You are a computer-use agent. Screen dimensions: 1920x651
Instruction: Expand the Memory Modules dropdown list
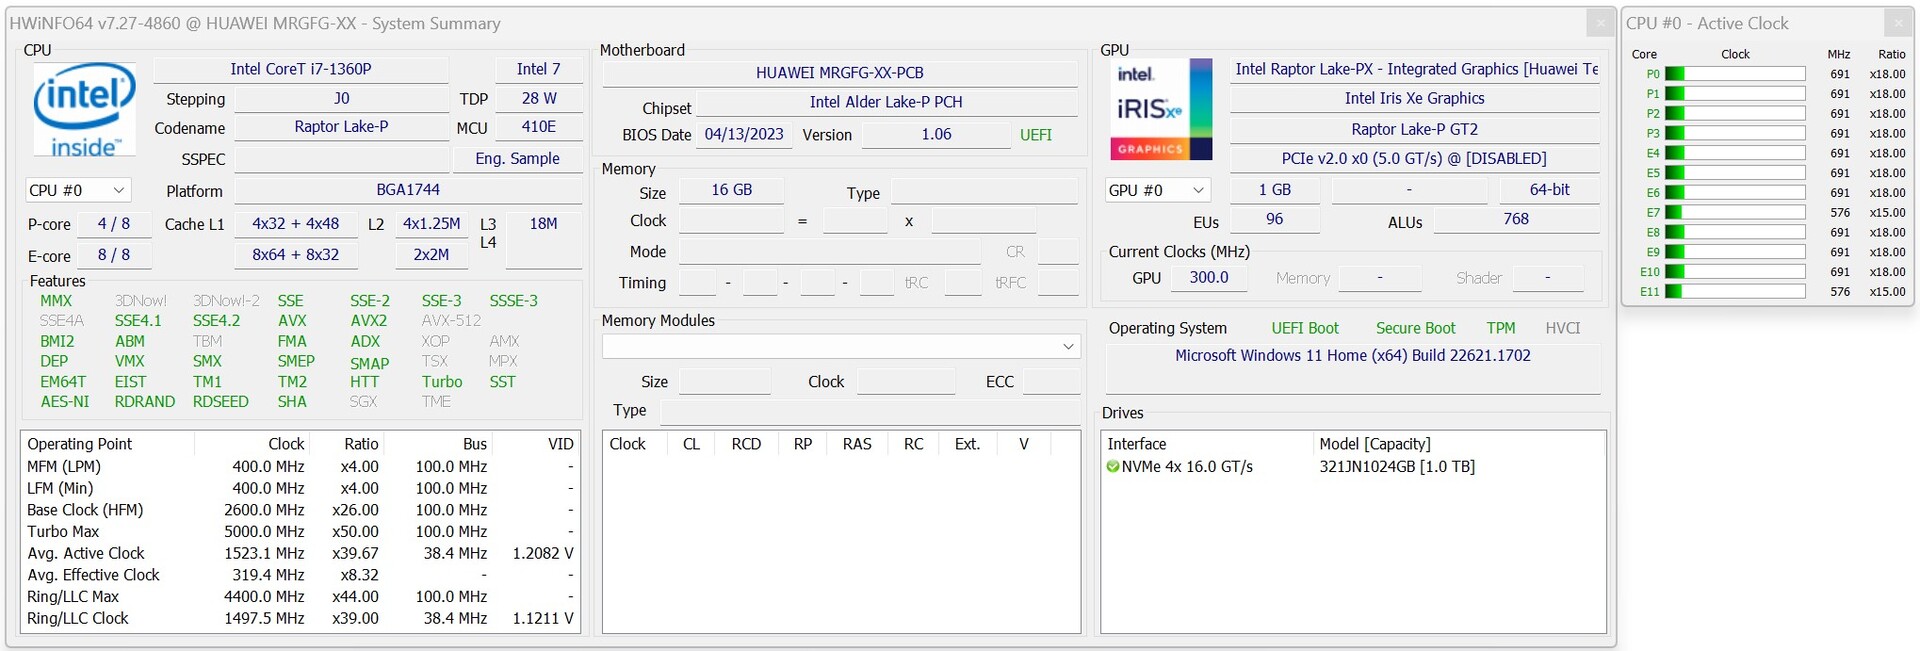click(x=1068, y=346)
